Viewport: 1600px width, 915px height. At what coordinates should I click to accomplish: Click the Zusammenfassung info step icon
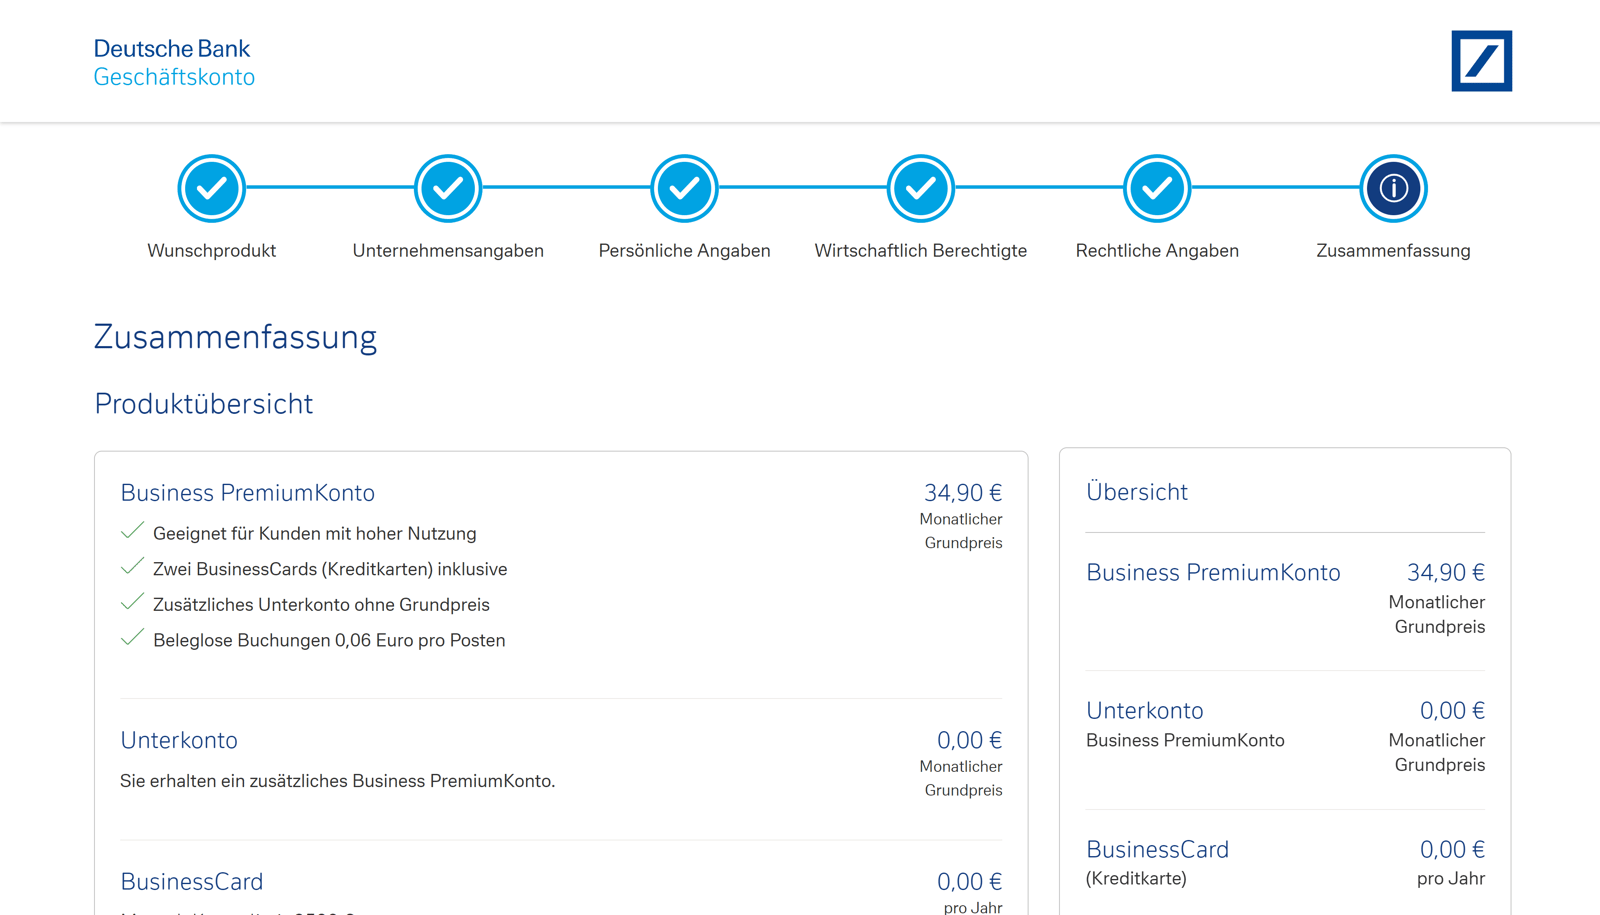1393,188
